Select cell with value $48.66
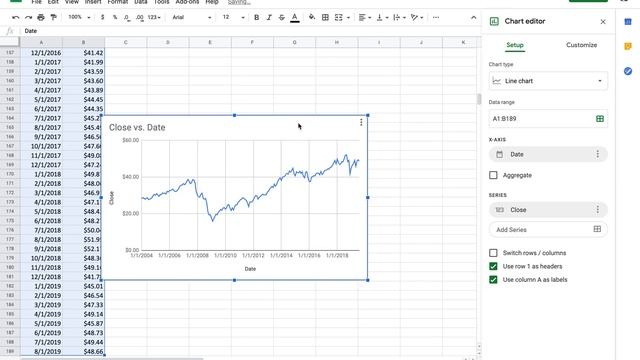The image size is (640, 360). click(x=84, y=351)
